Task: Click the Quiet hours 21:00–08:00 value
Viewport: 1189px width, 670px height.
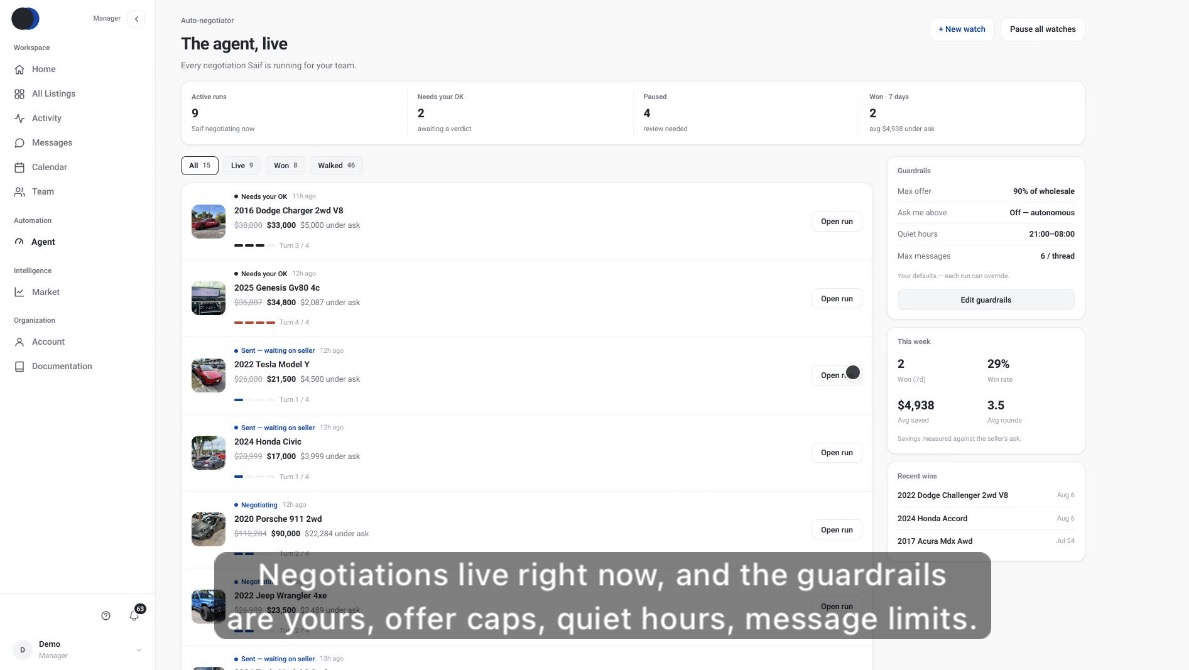Action: [1051, 234]
